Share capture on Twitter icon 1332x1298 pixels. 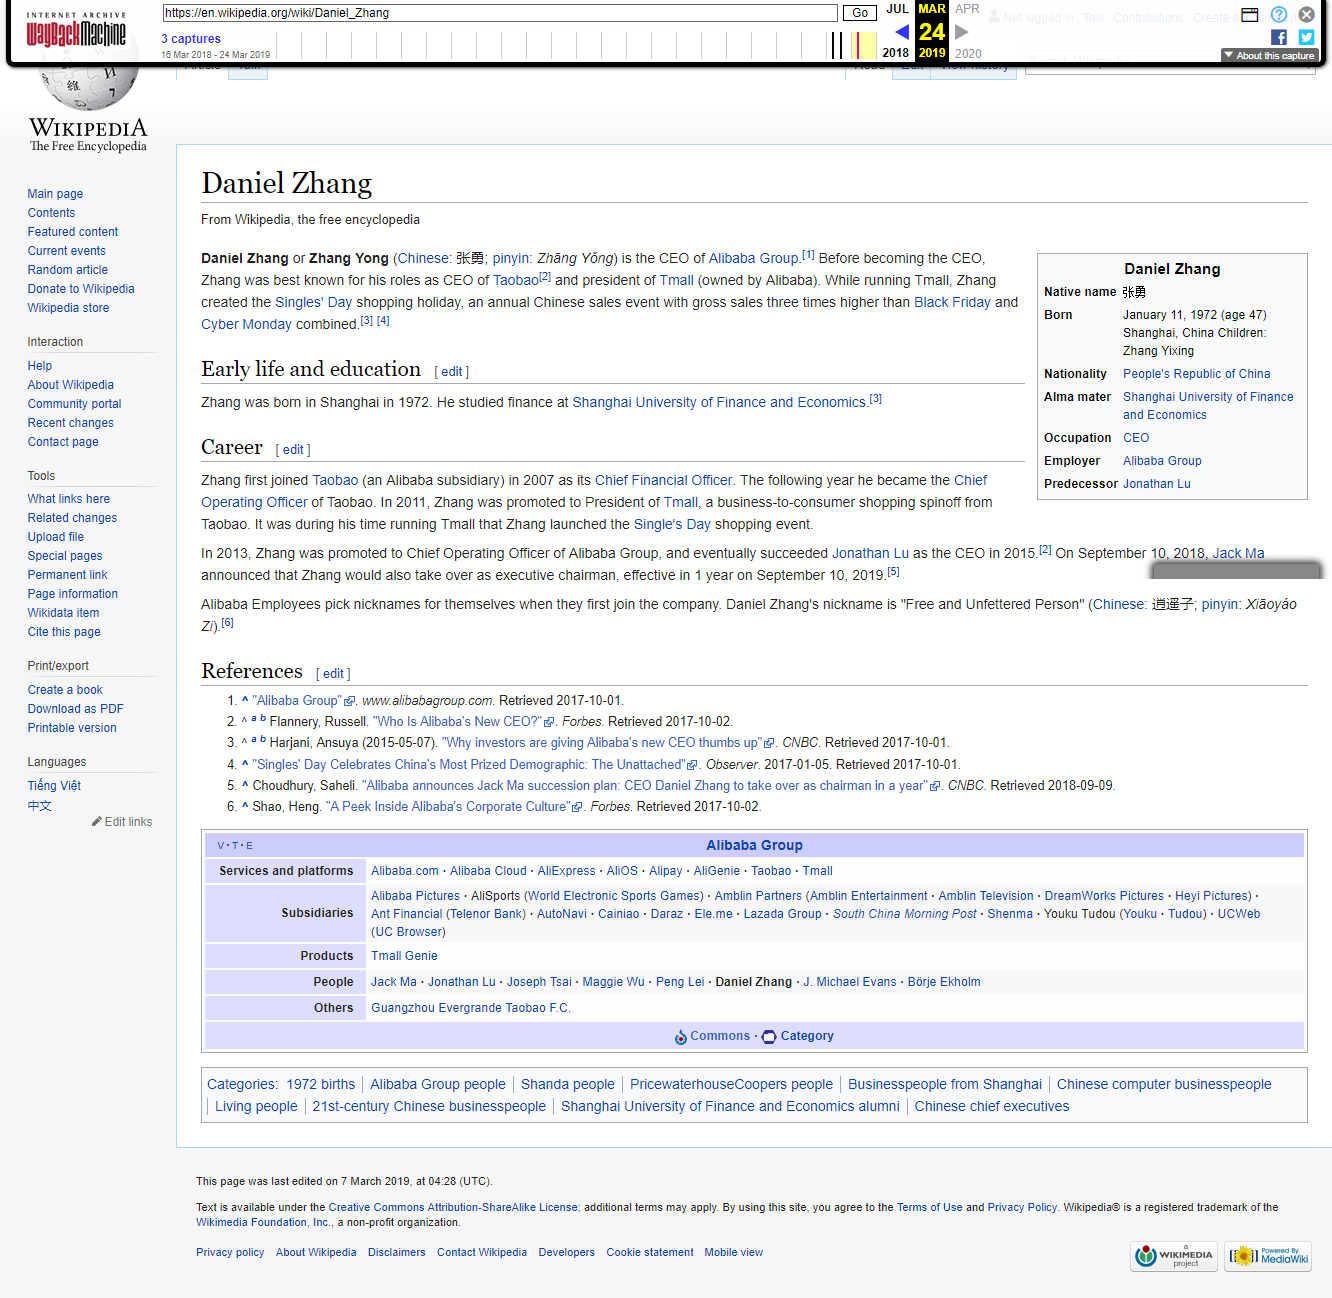click(1306, 37)
